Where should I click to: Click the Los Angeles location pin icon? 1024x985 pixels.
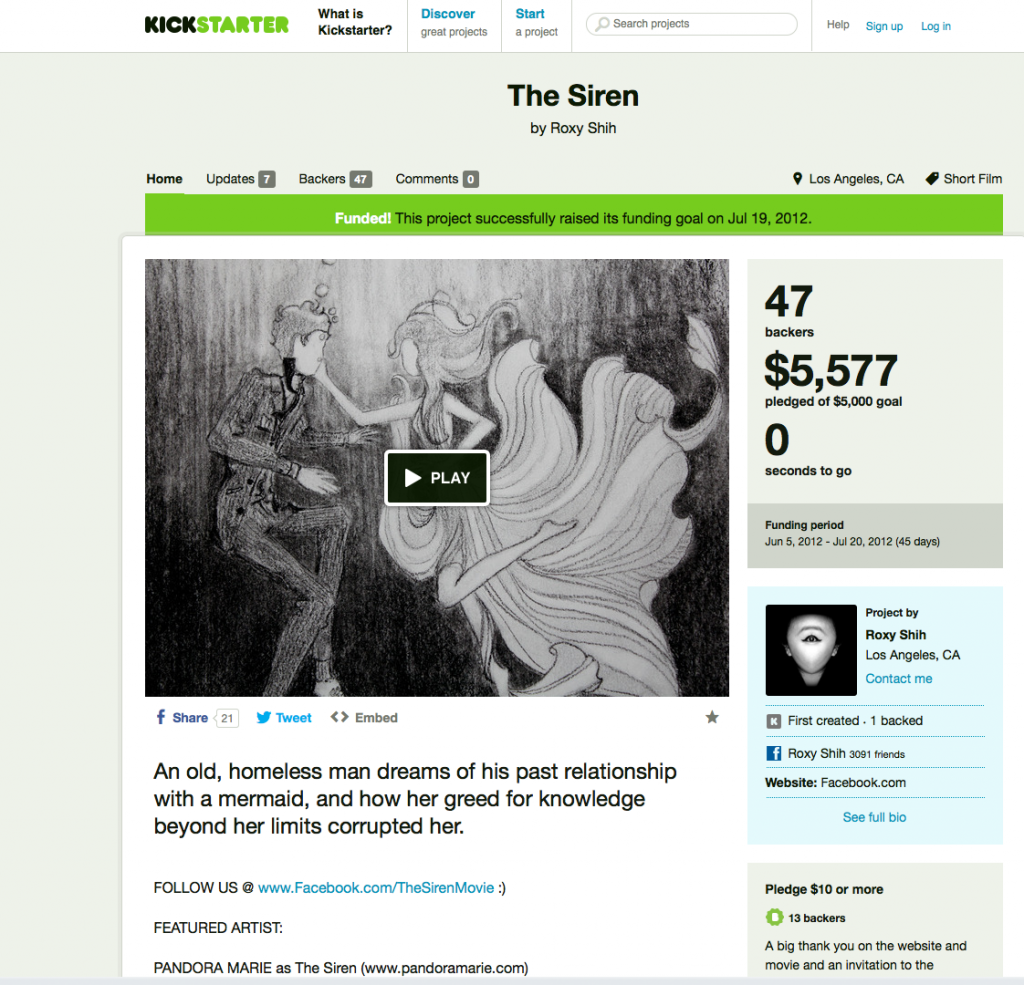click(797, 178)
